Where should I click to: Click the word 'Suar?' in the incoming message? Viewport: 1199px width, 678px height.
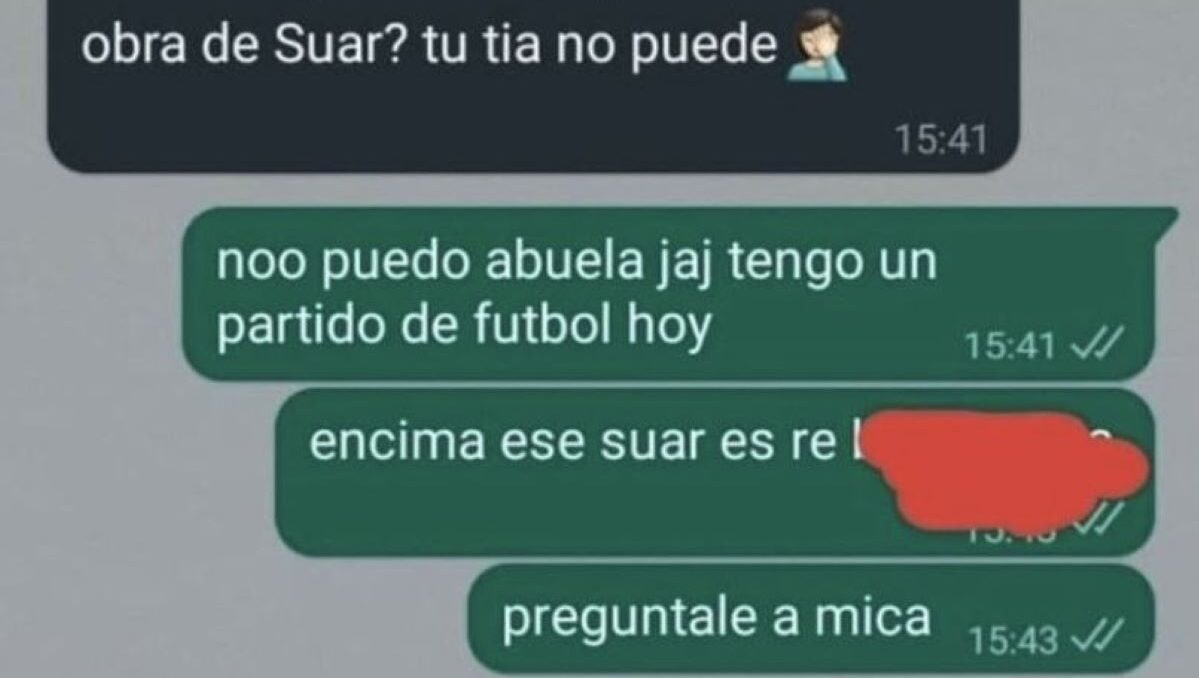[x=340, y=44]
